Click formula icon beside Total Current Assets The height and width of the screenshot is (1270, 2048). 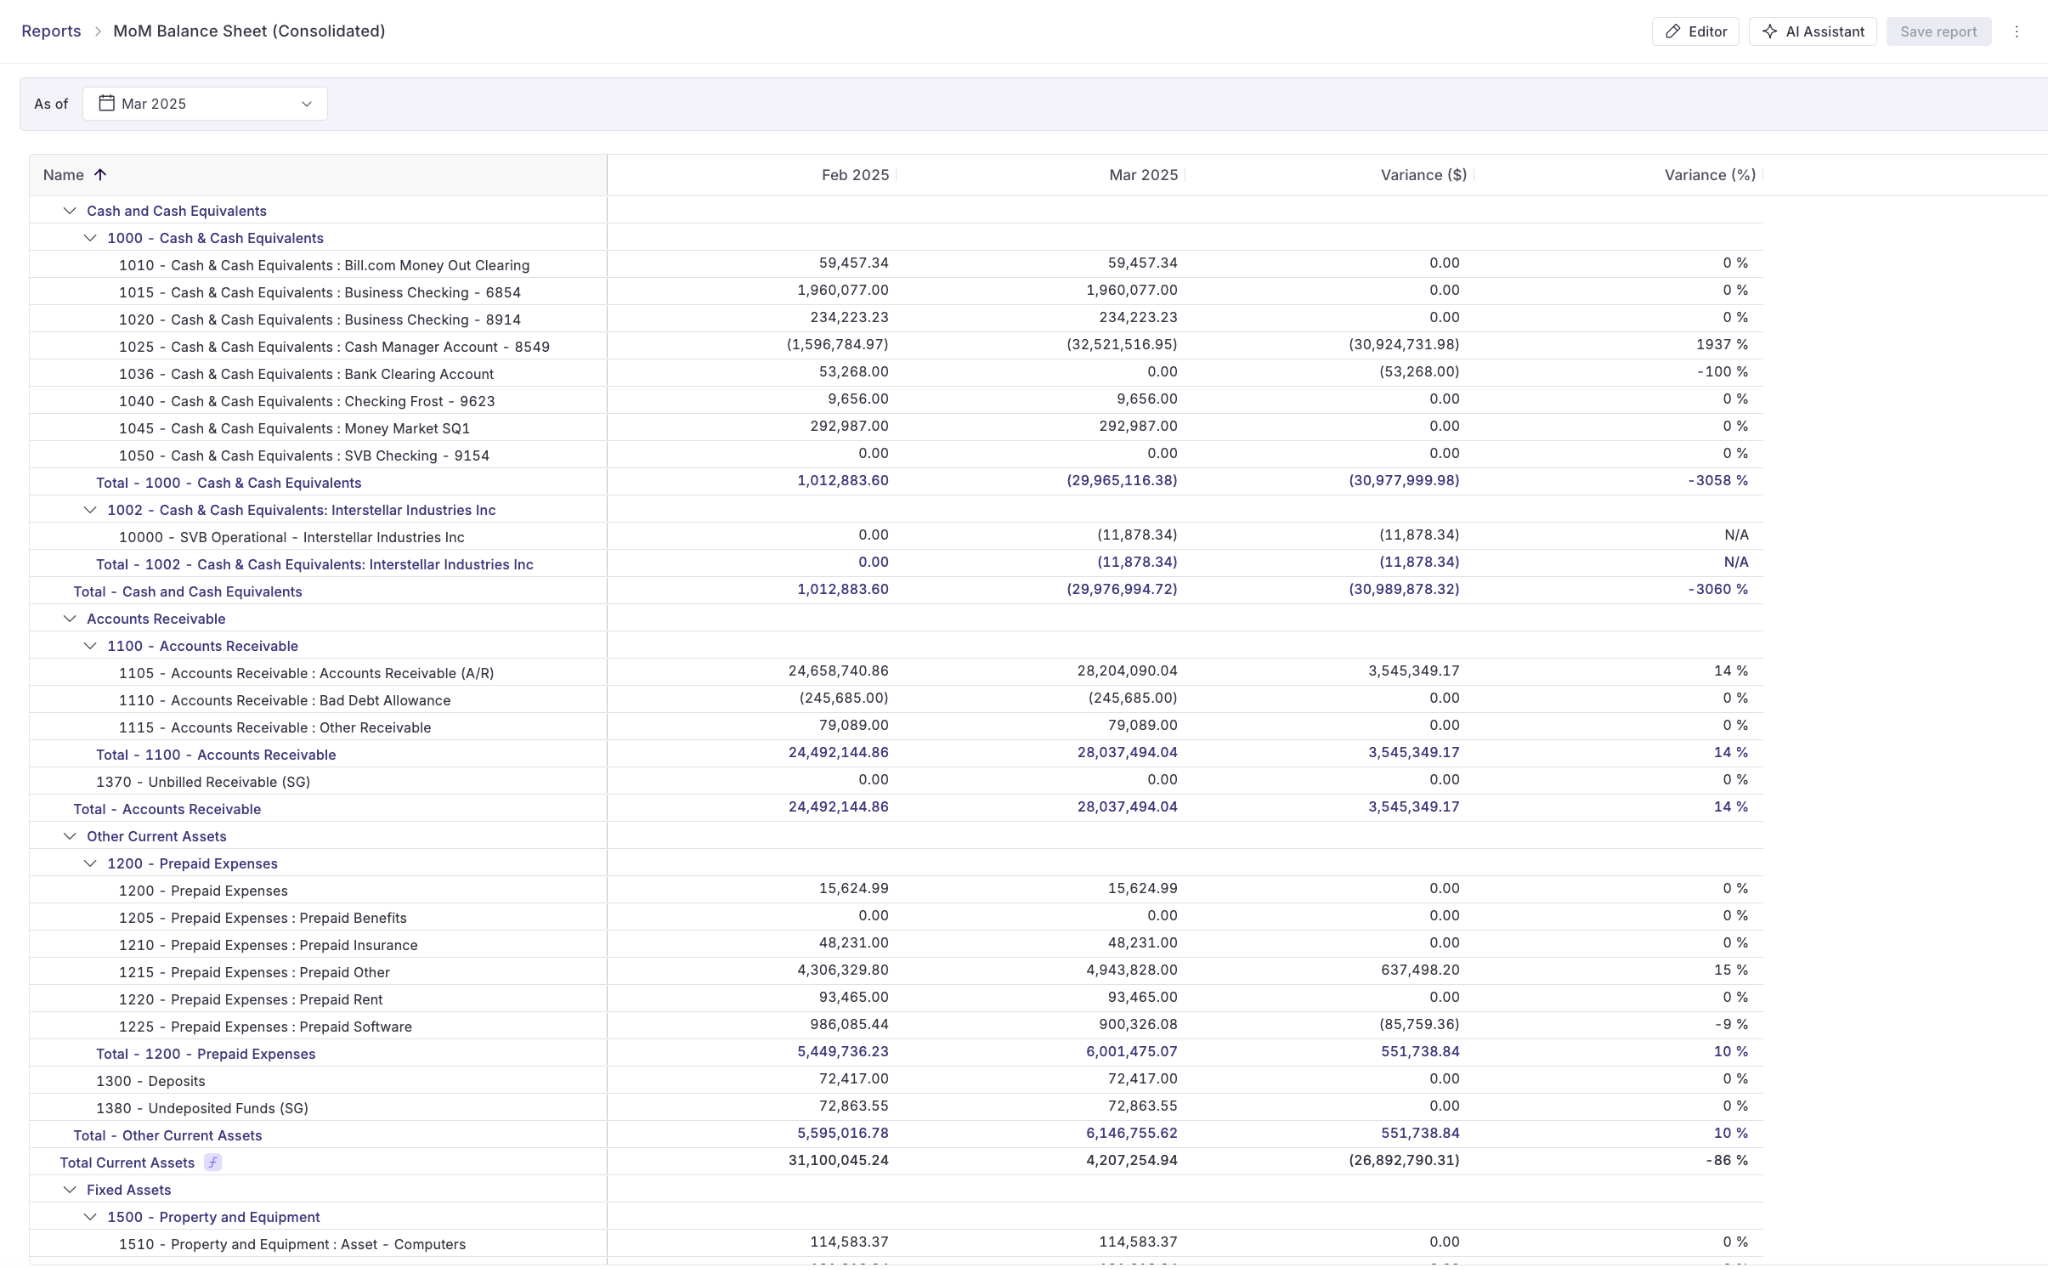click(x=213, y=1162)
